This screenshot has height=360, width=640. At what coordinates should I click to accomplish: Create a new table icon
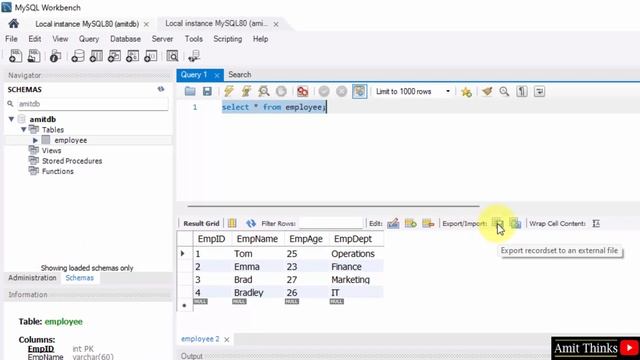96,56
